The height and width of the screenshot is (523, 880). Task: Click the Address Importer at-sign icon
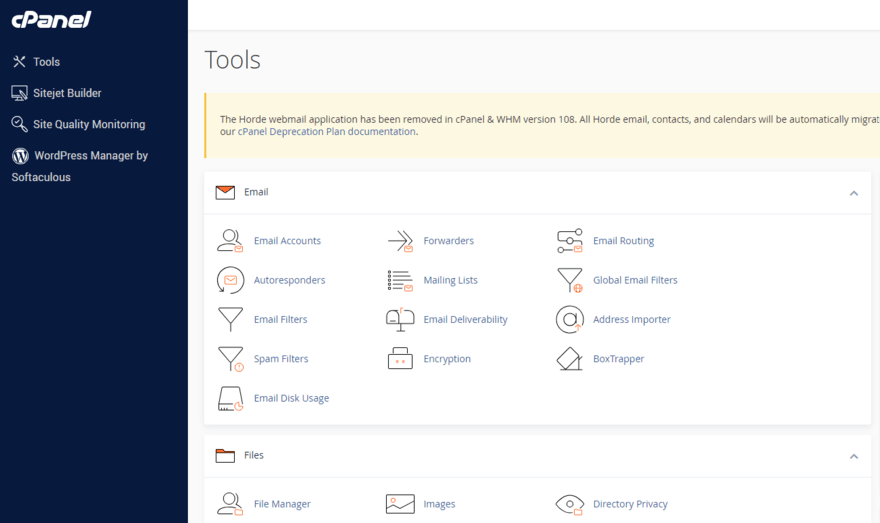pos(570,319)
